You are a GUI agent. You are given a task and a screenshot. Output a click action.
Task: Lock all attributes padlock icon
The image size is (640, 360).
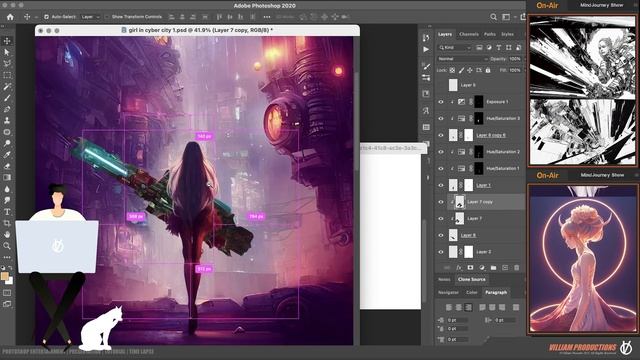[x=488, y=70]
